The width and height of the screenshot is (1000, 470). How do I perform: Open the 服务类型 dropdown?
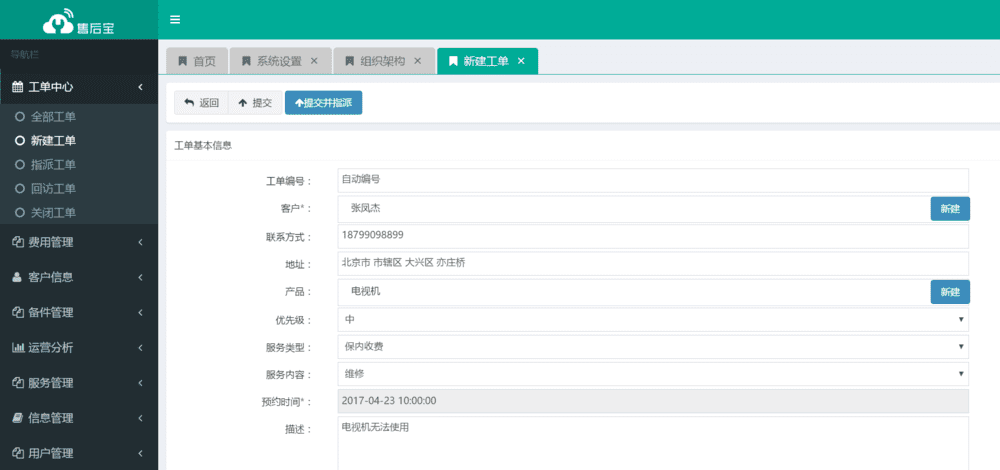click(x=653, y=347)
